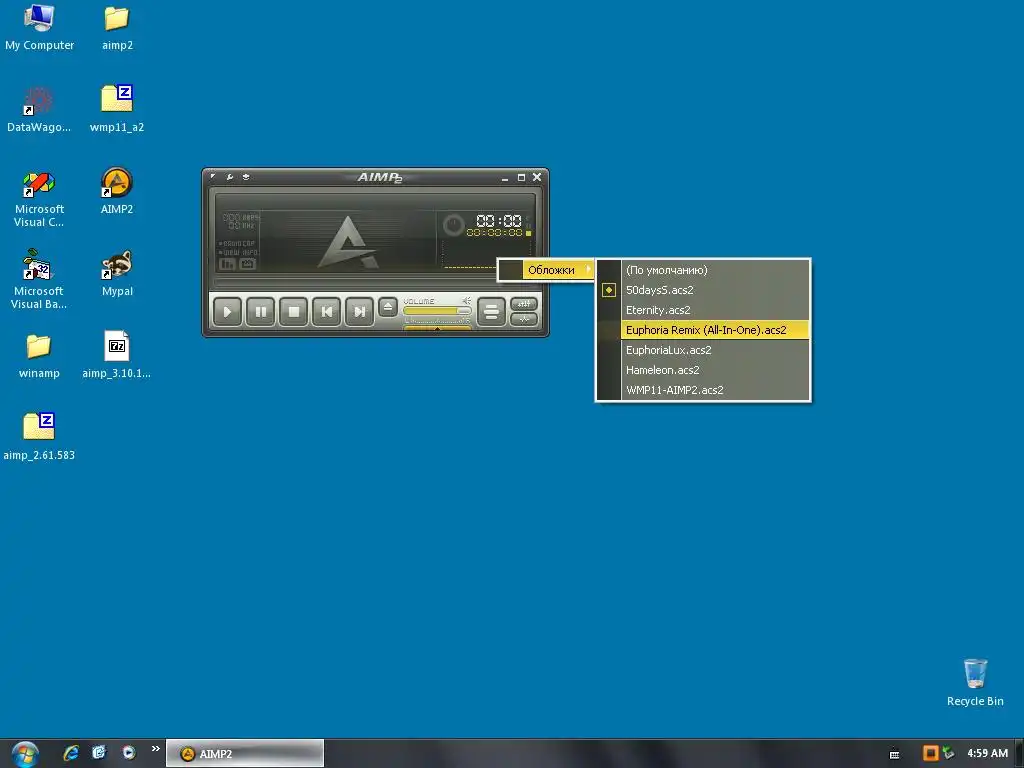Image resolution: width=1024 pixels, height=768 pixels.
Task: Toggle the AUDIO CAP indicator
Action: pos(237,244)
